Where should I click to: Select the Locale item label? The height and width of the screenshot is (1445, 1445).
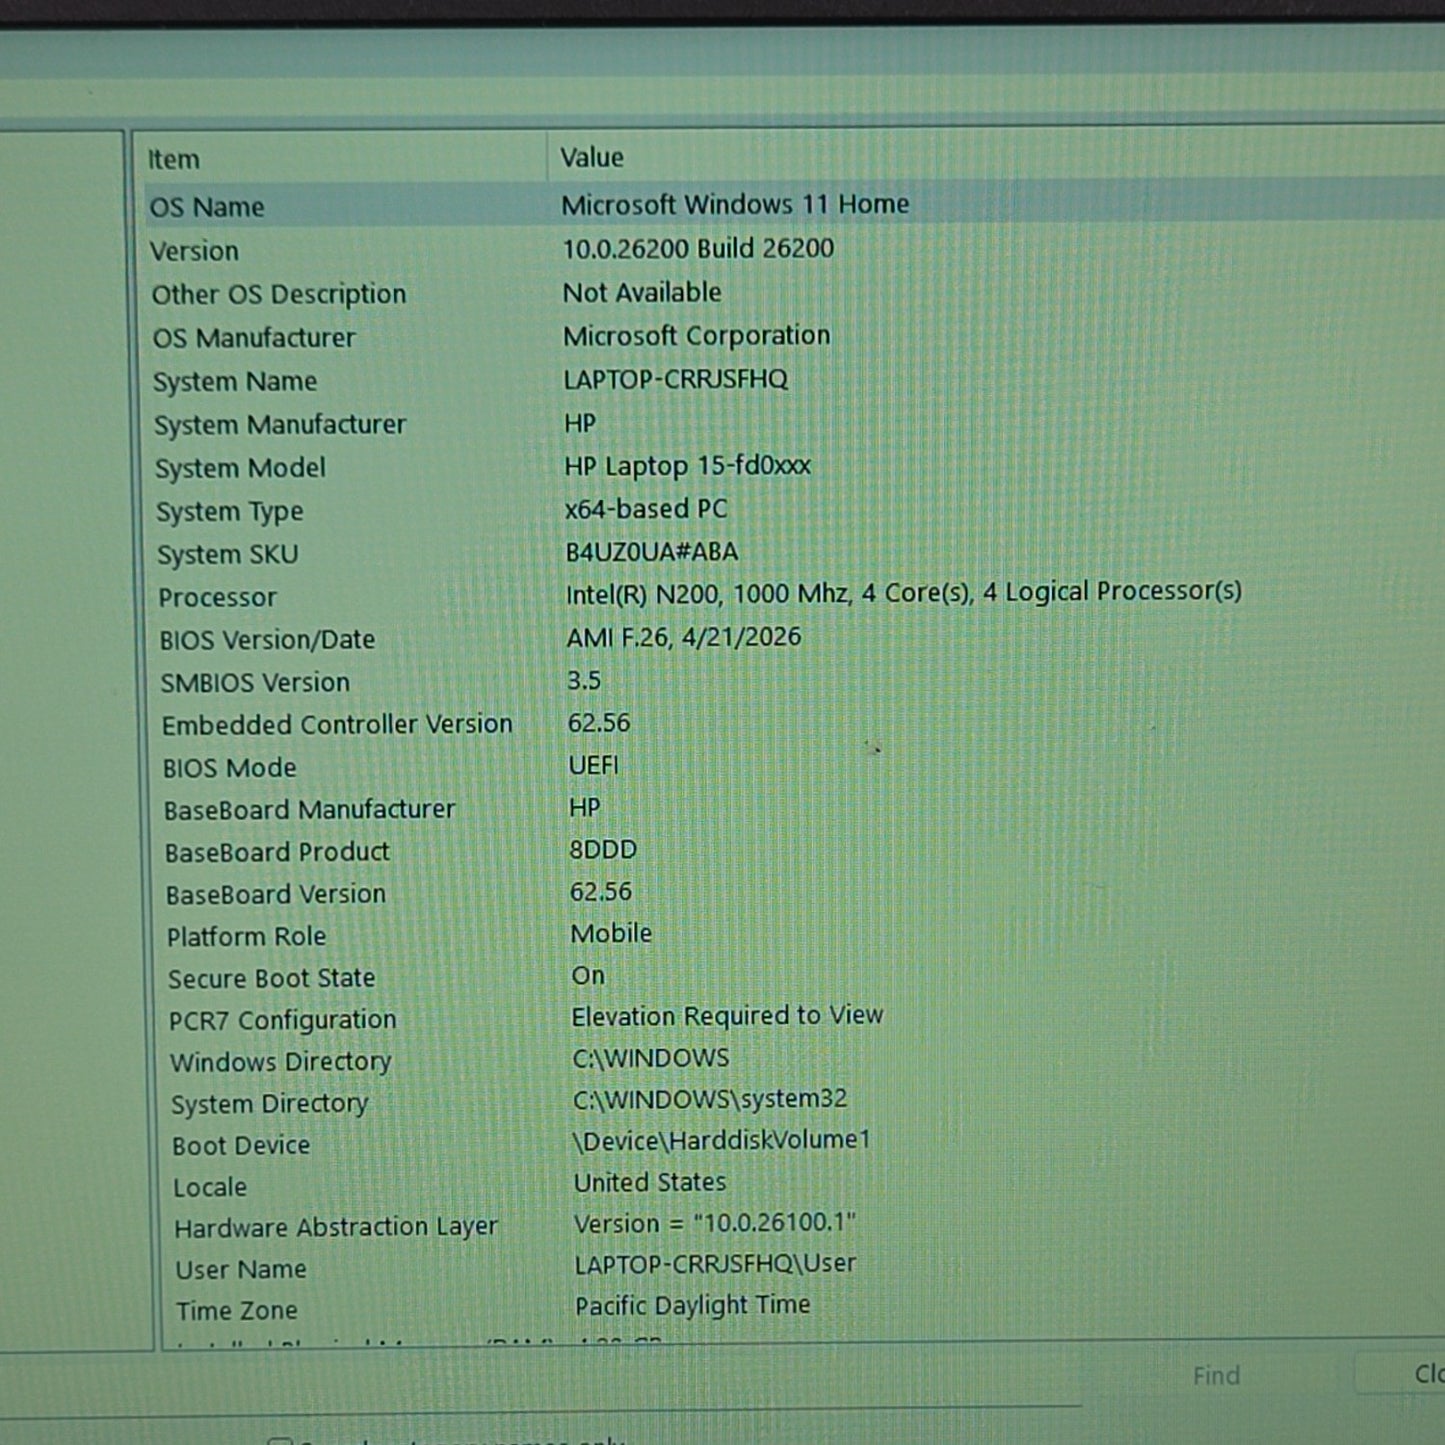[210, 1188]
